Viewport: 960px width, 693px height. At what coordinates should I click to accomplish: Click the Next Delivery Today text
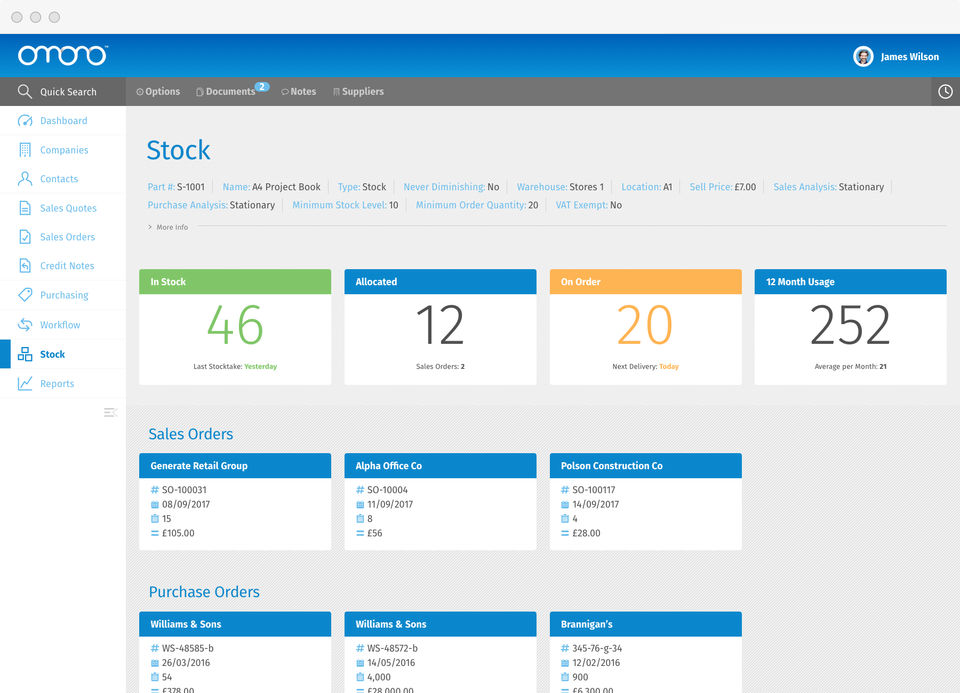645,367
